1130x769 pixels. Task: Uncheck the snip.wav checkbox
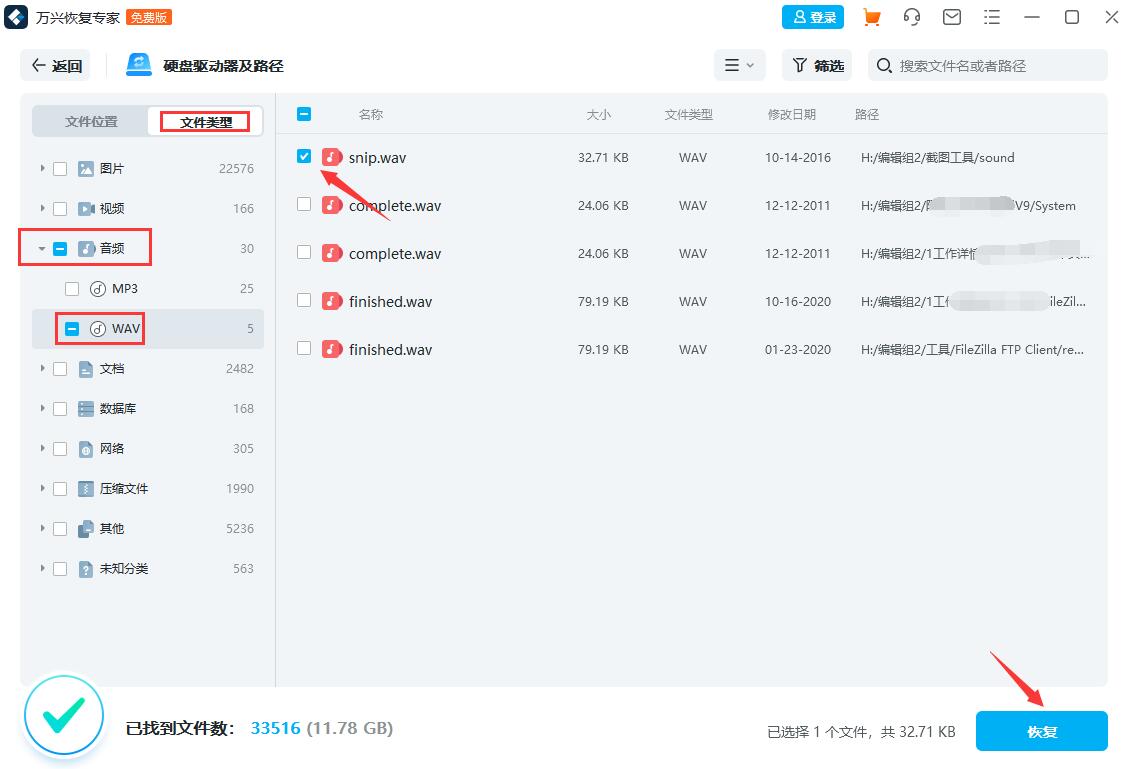304,157
